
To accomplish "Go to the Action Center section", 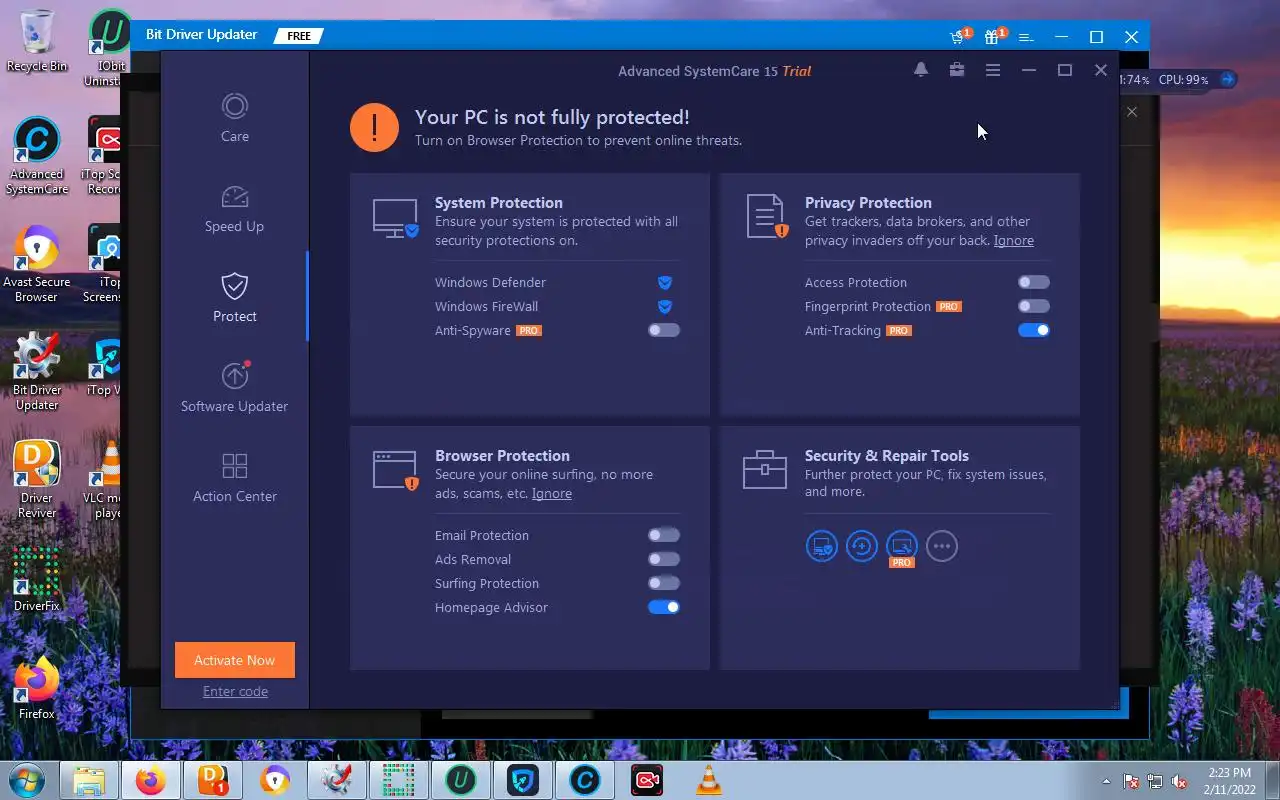I will (x=235, y=478).
